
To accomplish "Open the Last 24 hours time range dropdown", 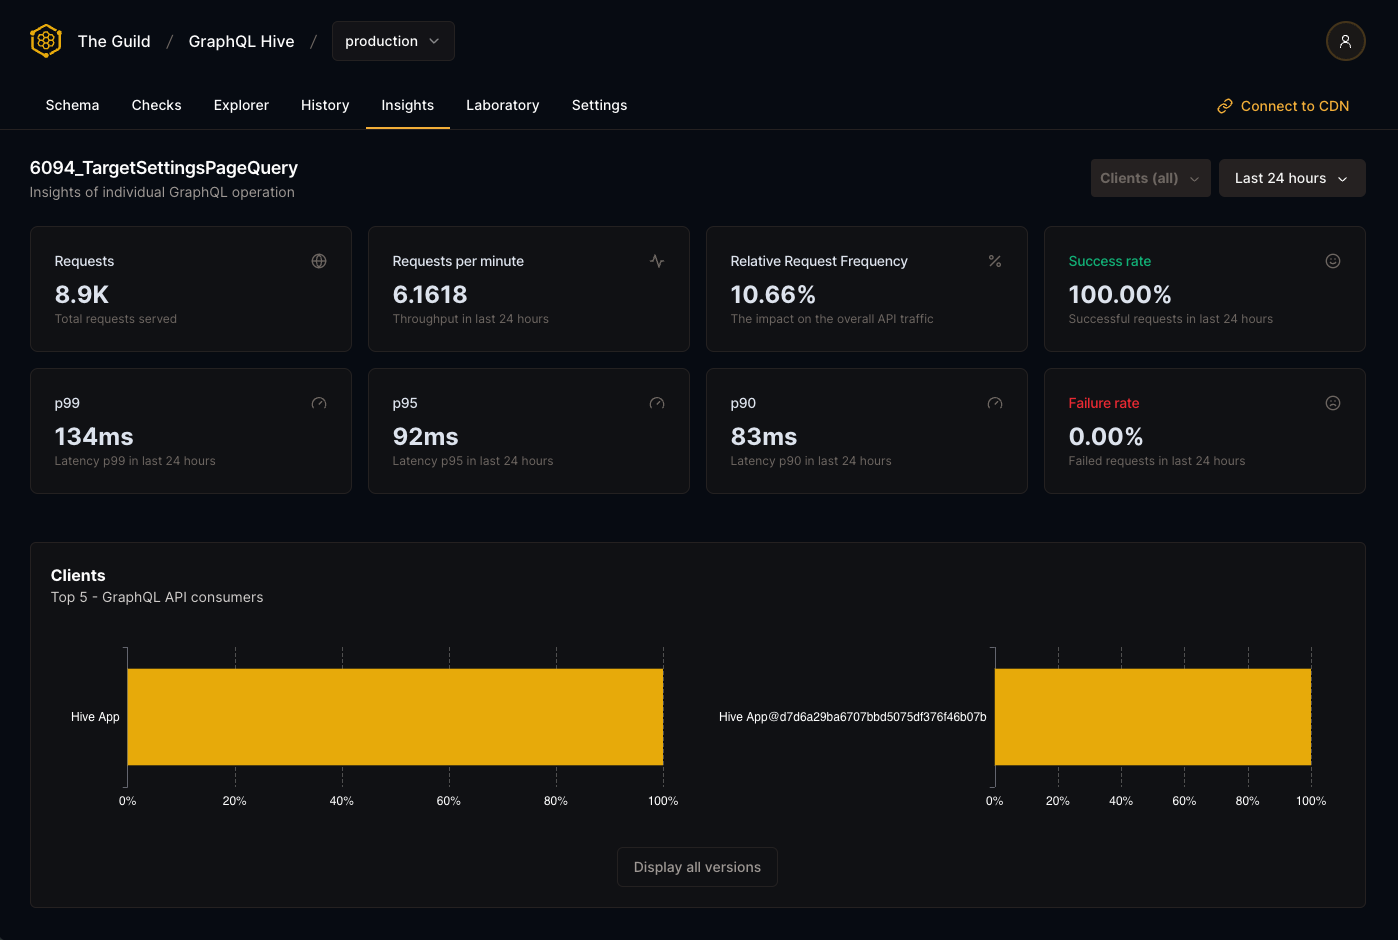I will (x=1291, y=177).
